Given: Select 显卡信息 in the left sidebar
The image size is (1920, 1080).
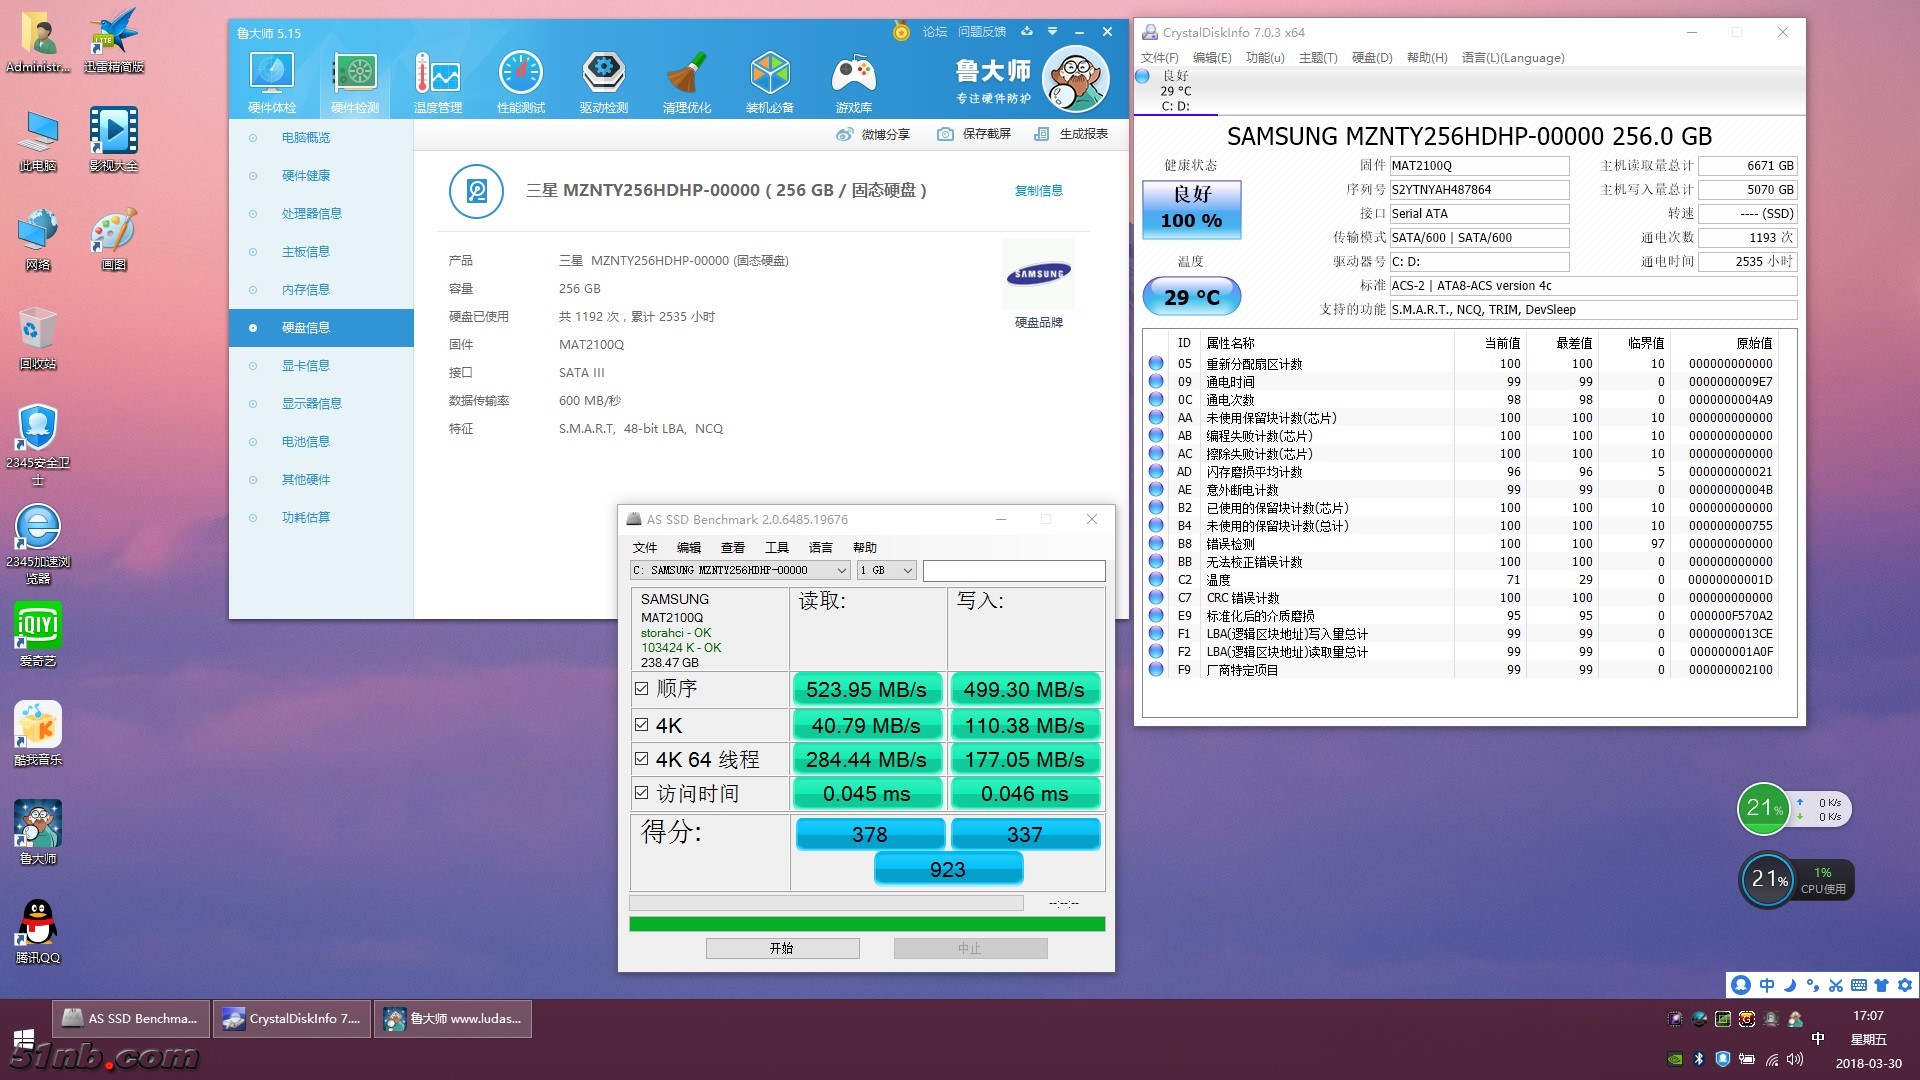Looking at the screenshot, I should click(x=305, y=366).
